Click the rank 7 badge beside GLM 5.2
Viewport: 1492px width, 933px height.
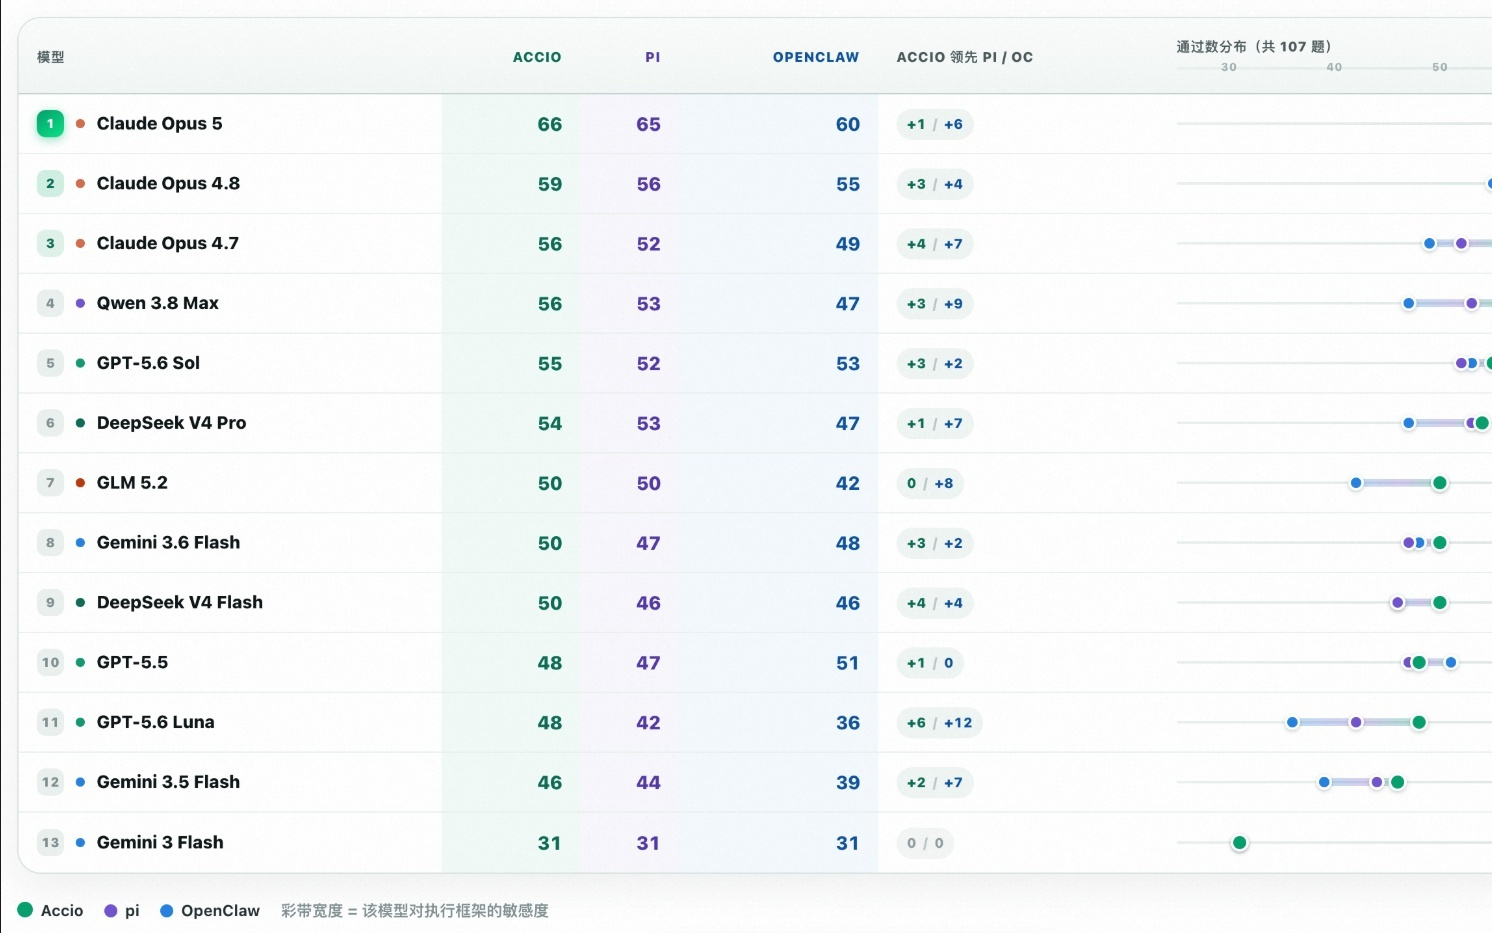click(x=50, y=483)
